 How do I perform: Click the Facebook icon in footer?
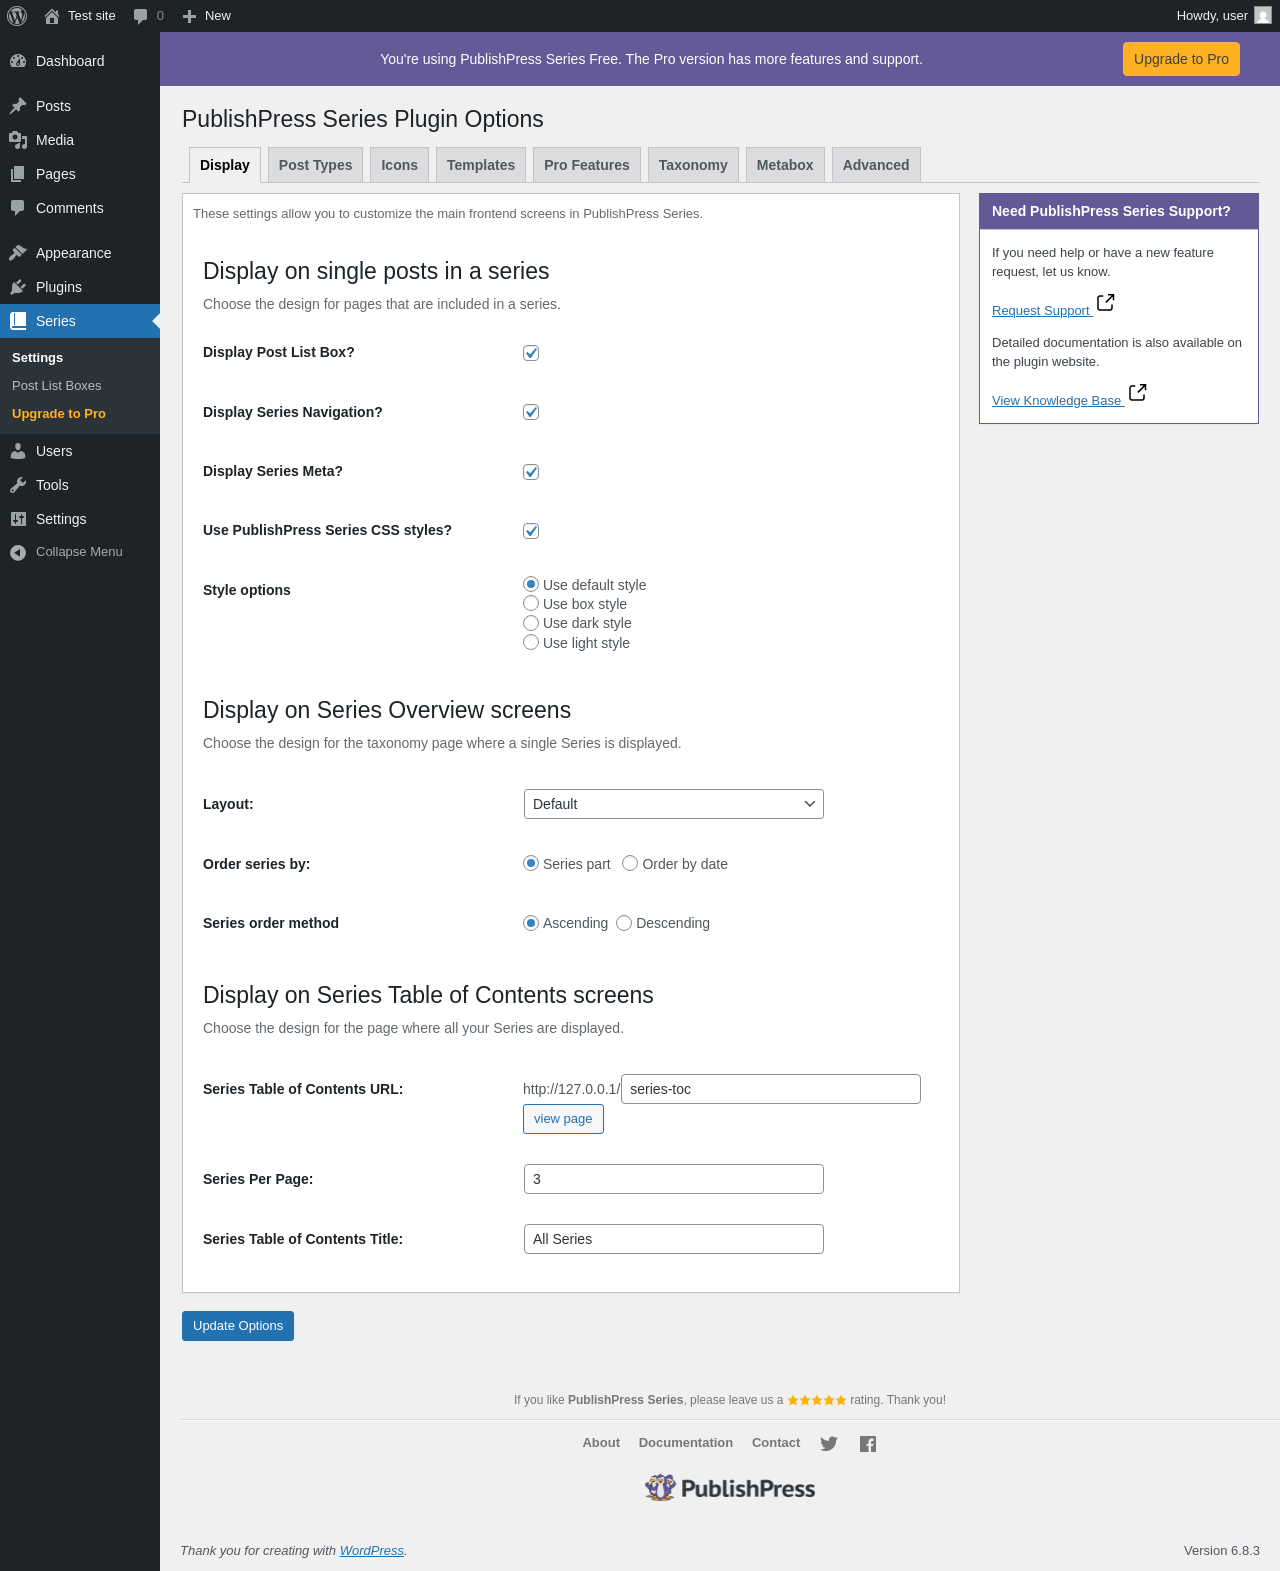click(x=868, y=1443)
